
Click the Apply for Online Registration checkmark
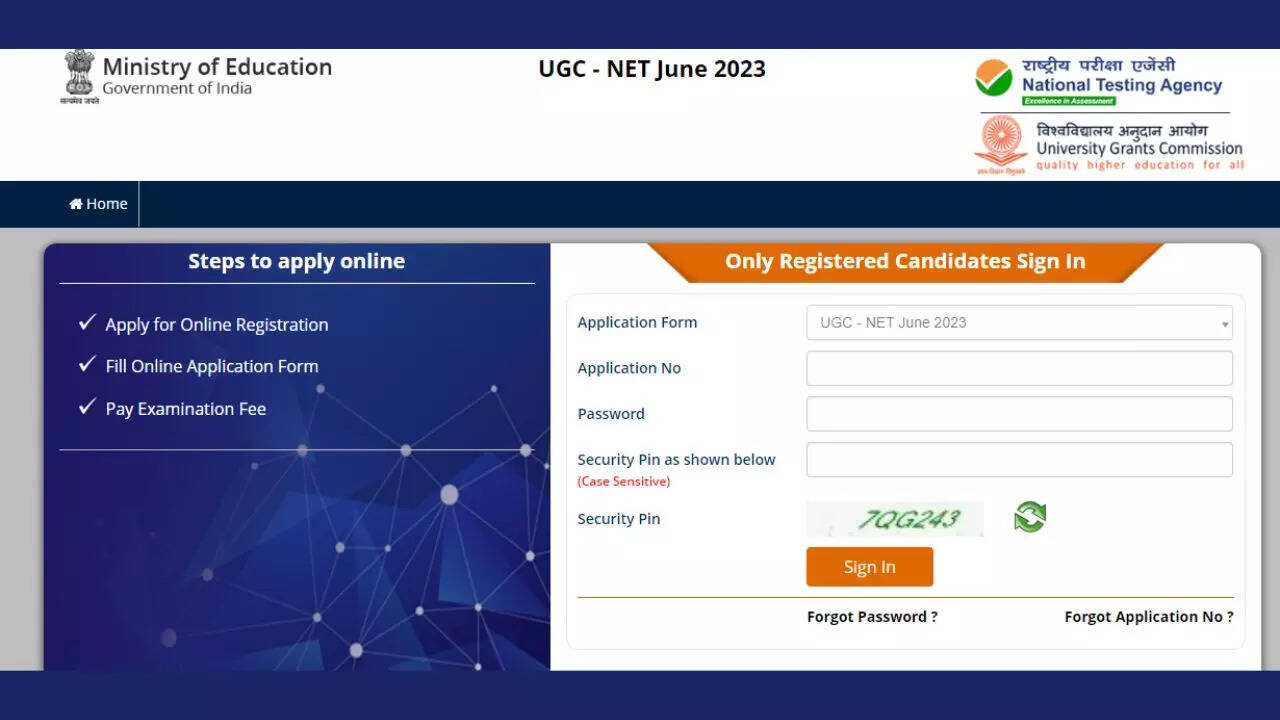coord(87,323)
